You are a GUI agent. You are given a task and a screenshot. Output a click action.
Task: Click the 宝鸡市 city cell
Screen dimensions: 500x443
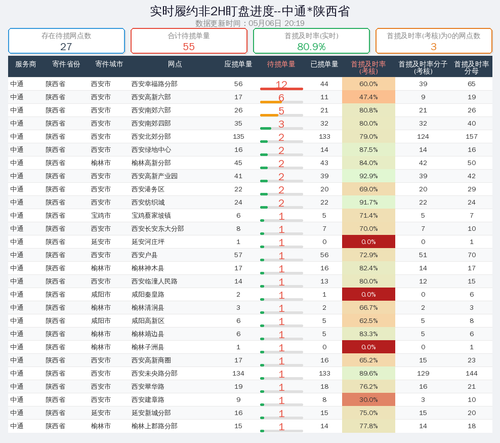[x=101, y=216]
